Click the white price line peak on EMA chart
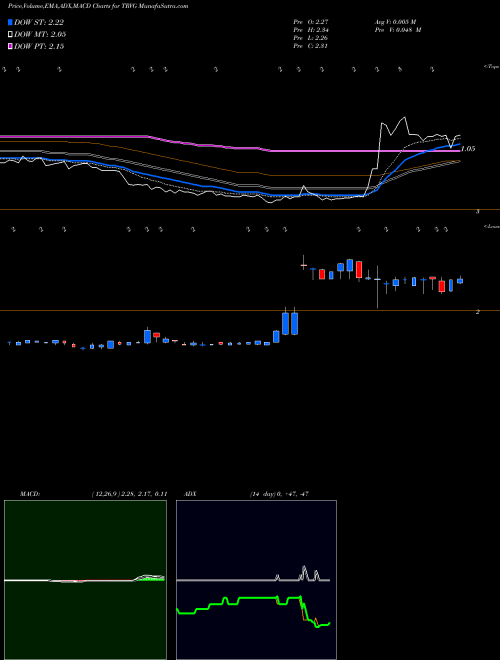500x660 pixels. pos(405,118)
